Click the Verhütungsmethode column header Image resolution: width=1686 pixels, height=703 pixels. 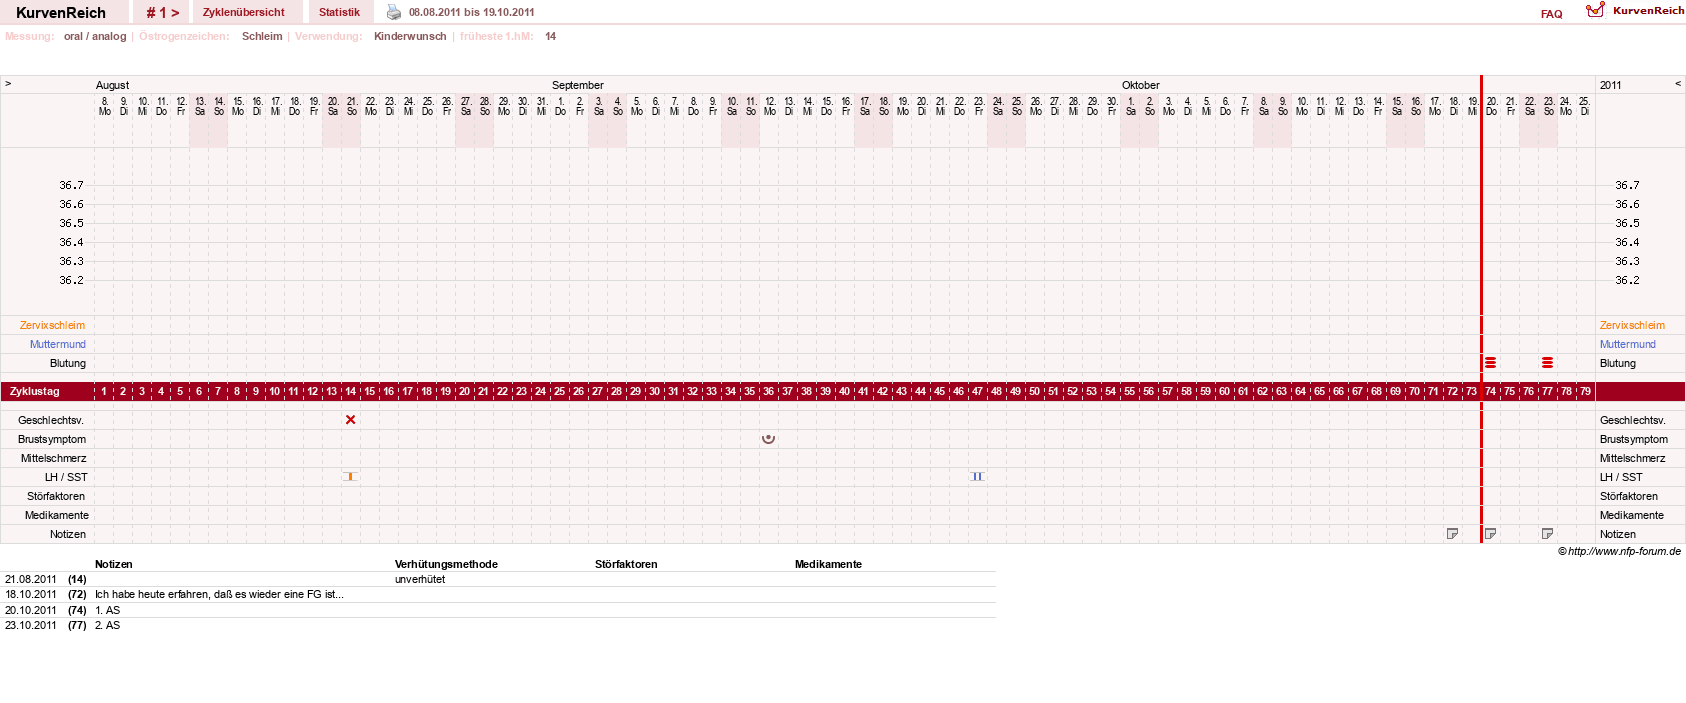[446, 564]
